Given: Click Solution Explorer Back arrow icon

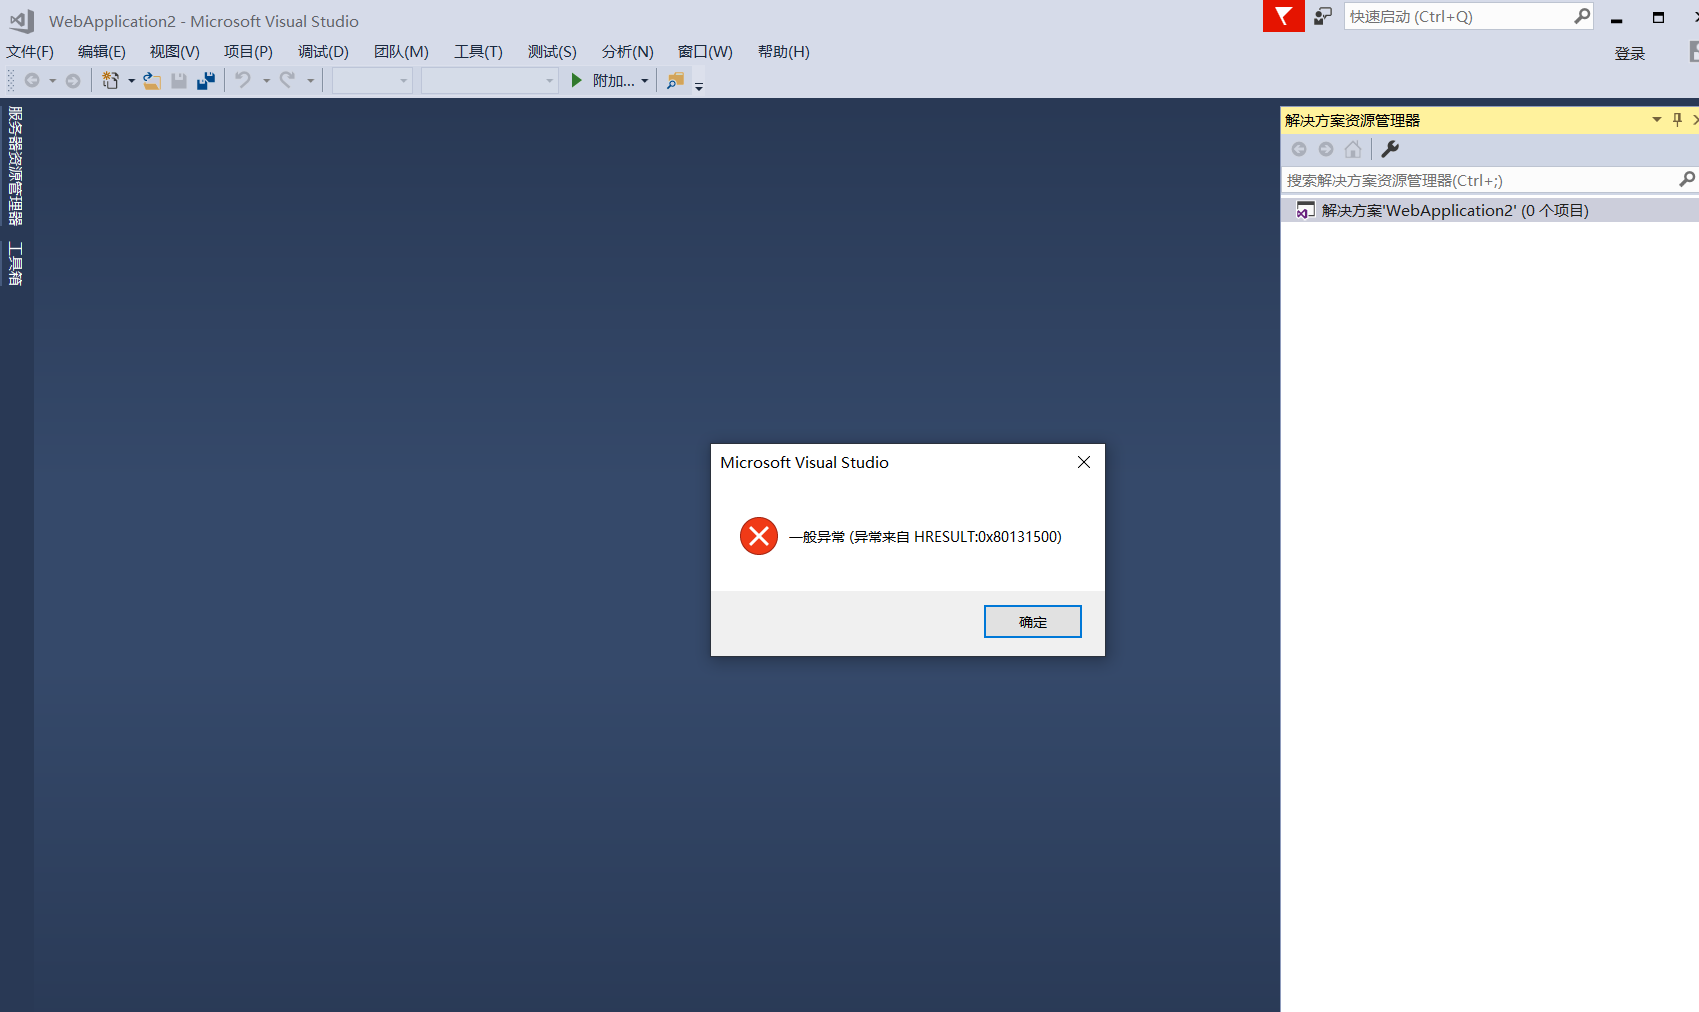Looking at the screenshot, I should pos(1299,149).
